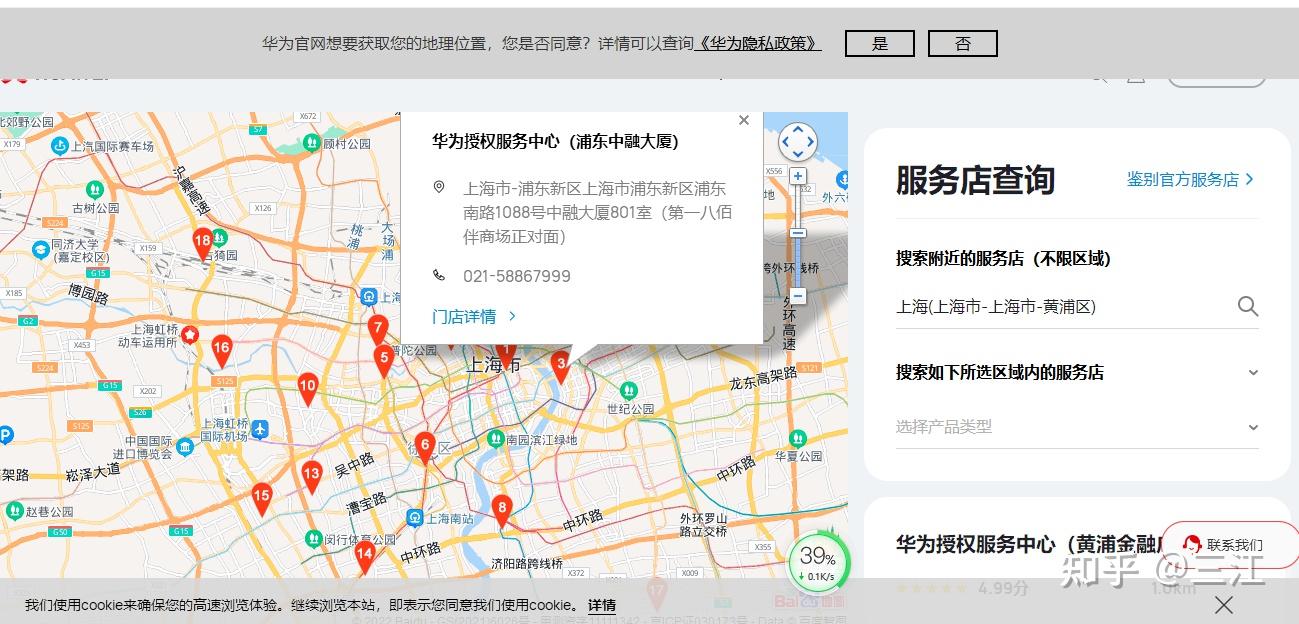Click the 古树公园 park icon
The image size is (1299, 624).
pyautogui.click(x=95, y=189)
